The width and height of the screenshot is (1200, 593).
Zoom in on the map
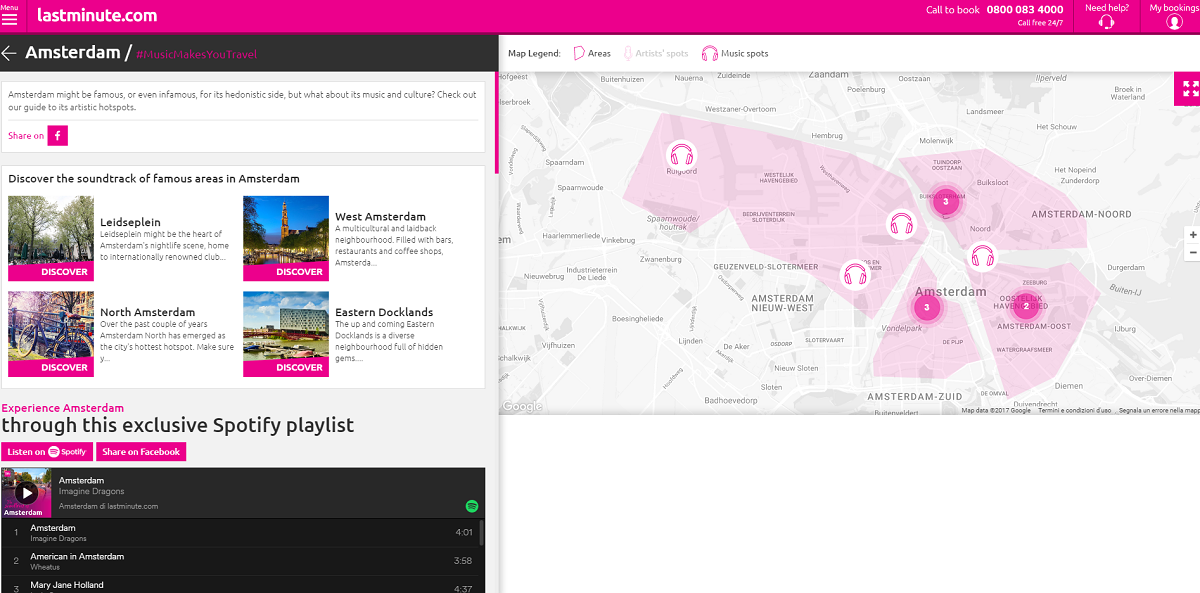(1192, 235)
